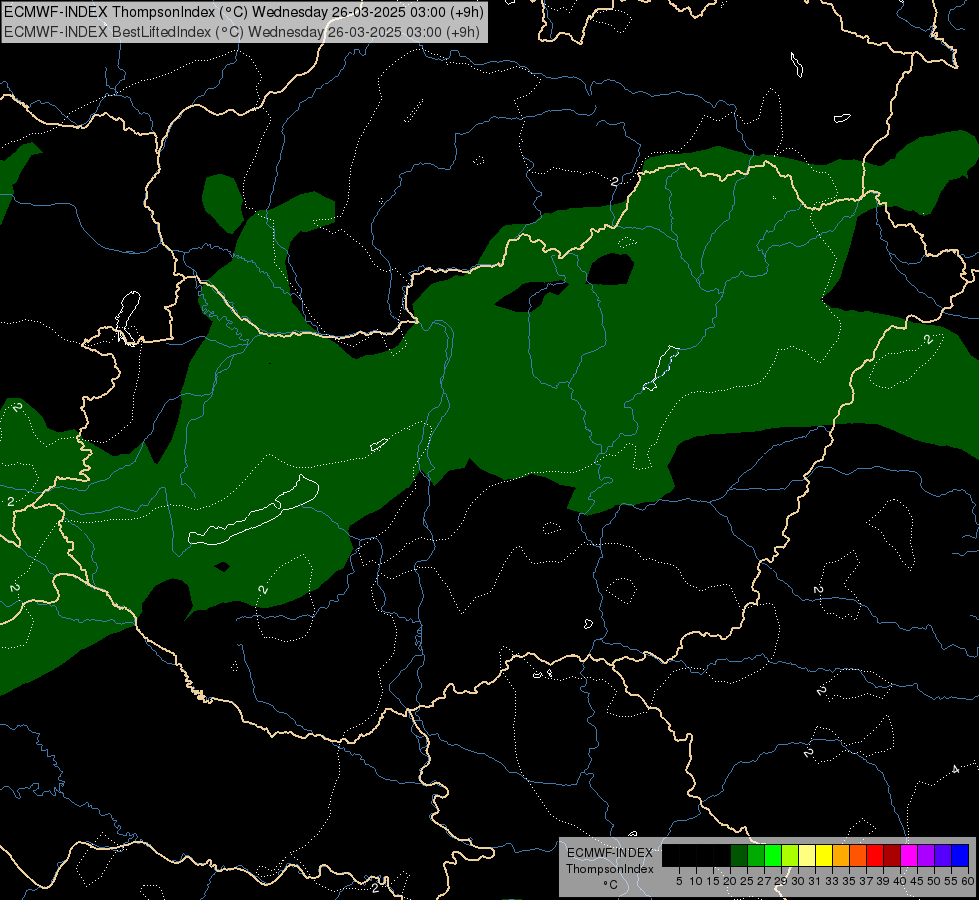Select the lime 29-30 legend swatch

click(790, 855)
